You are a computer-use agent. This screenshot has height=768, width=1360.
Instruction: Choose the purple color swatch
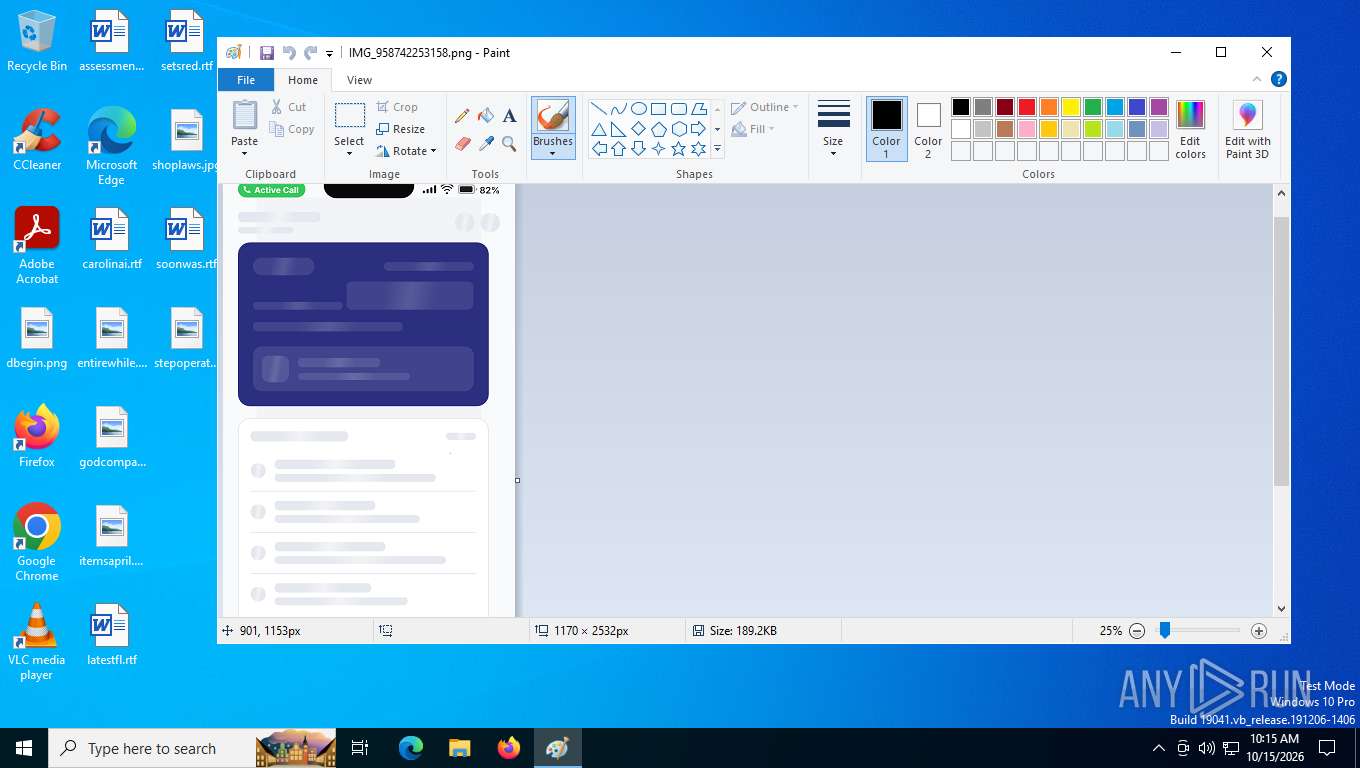coord(1159,107)
